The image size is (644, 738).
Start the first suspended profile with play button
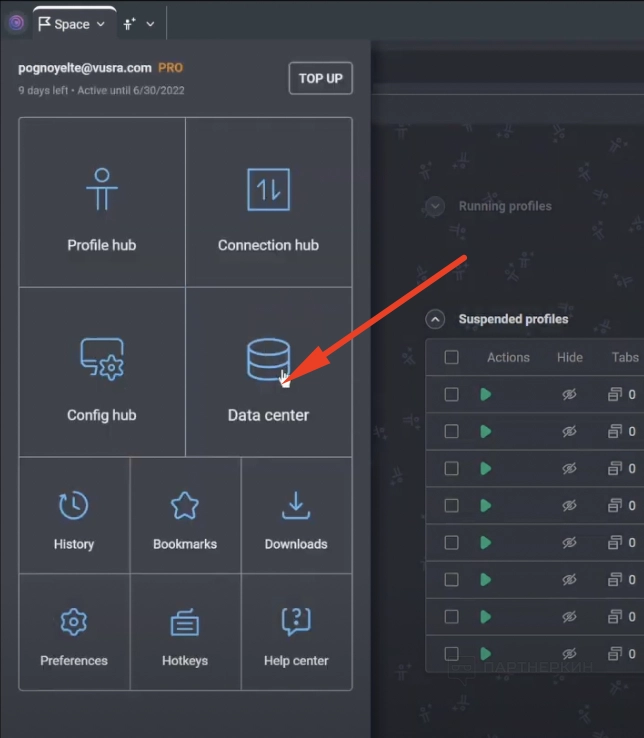click(x=485, y=395)
